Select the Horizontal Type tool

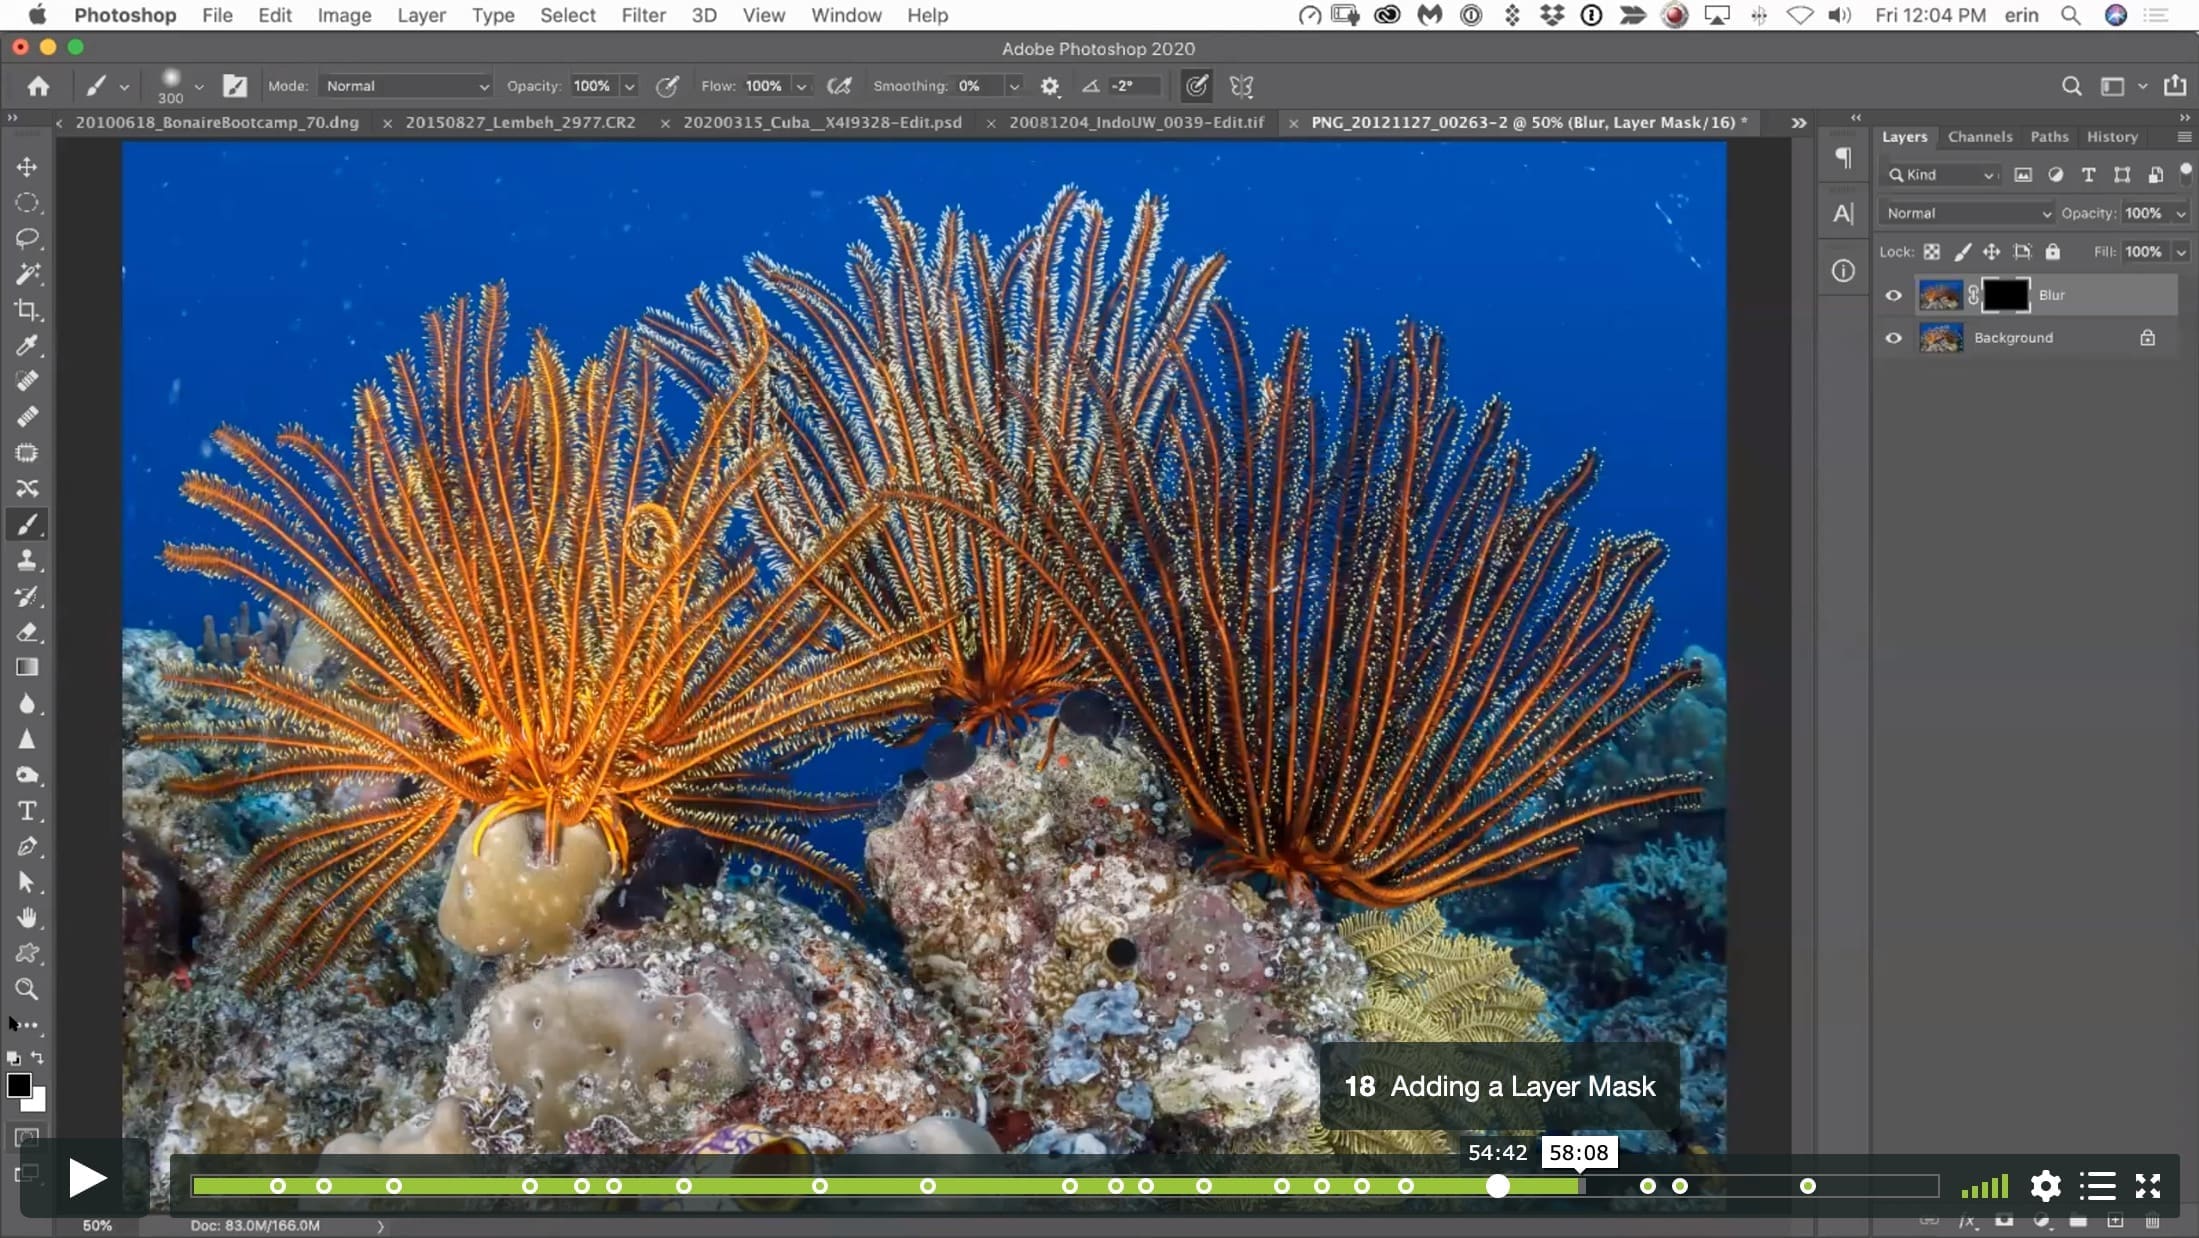click(x=27, y=811)
